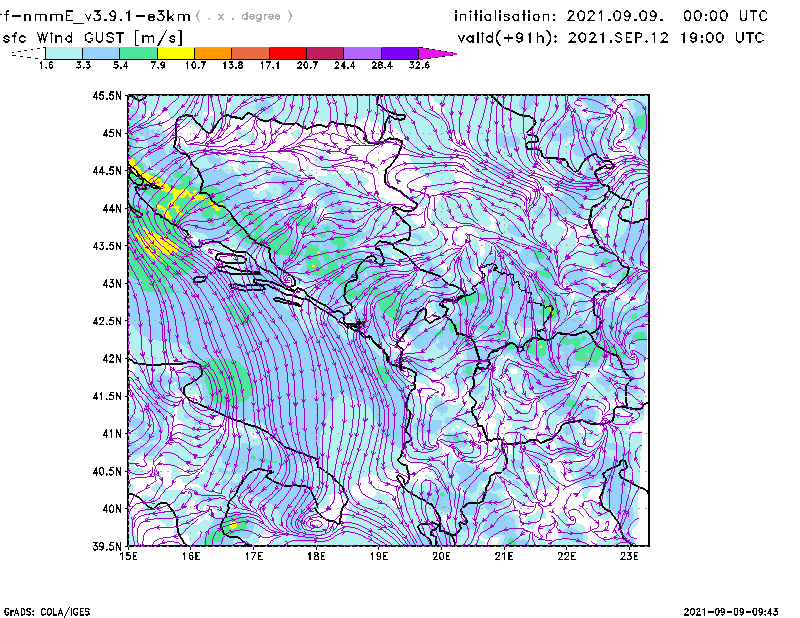Click the '41.5N' latitude label
This screenshot has width=800, height=618.
click(107, 396)
